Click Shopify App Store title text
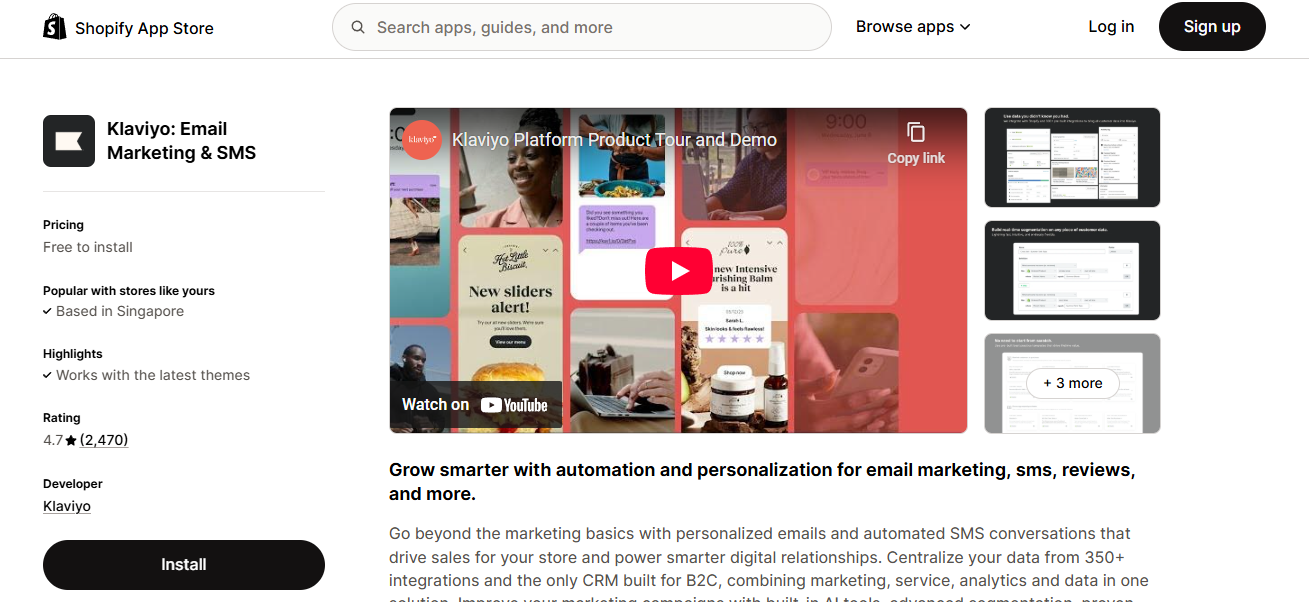1309x602 pixels. click(x=144, y=28)
